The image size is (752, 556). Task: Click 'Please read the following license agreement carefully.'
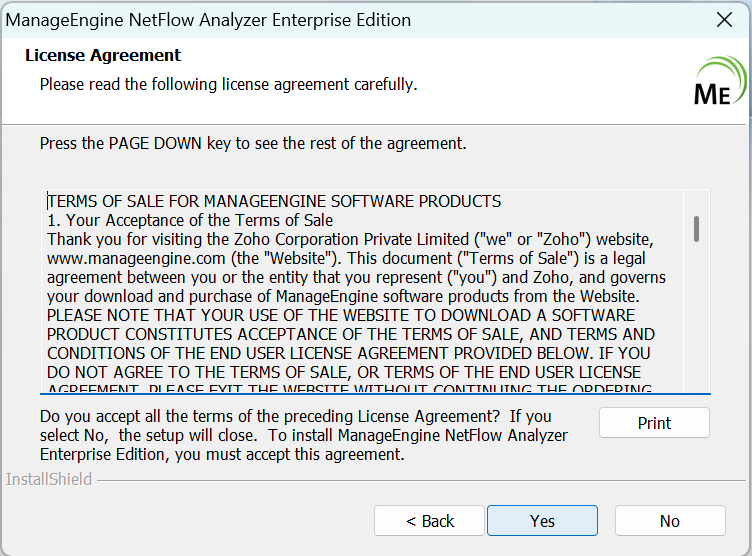pyautogui.click(x=228, y=84)
